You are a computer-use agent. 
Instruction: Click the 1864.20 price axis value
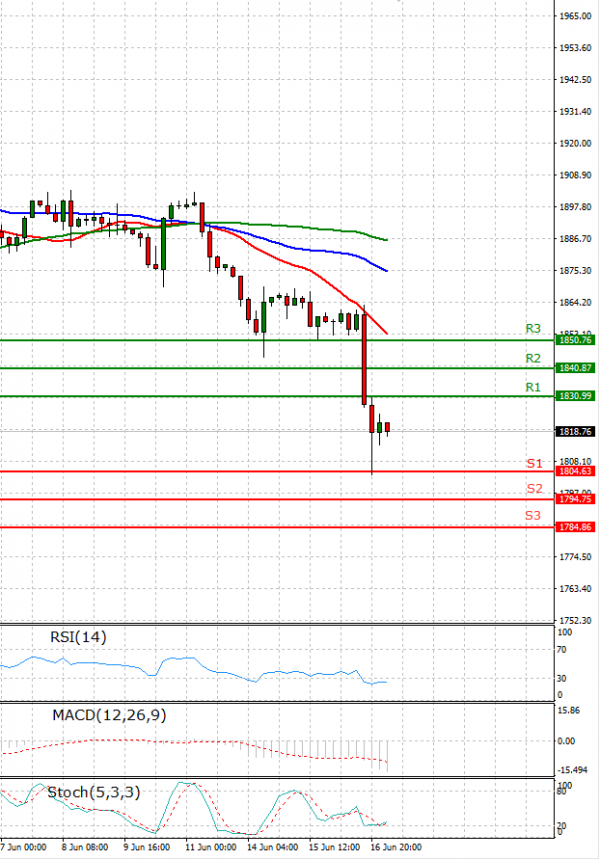pyautogui.click(x=575, y=303)
